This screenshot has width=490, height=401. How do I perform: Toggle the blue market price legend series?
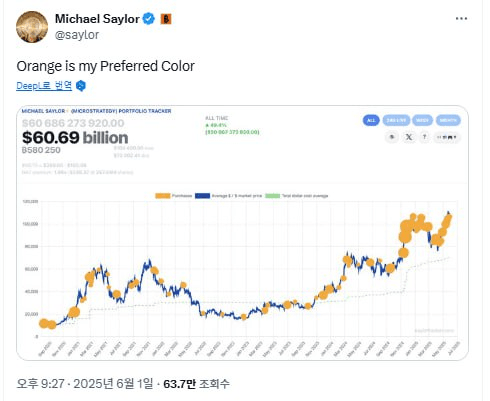[229, 196]
